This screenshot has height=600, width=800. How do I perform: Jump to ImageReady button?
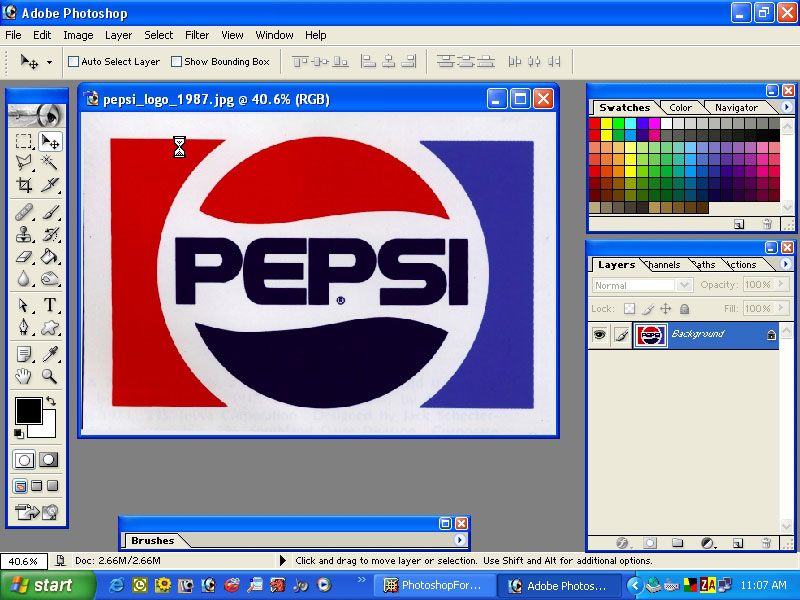[37, 511]
